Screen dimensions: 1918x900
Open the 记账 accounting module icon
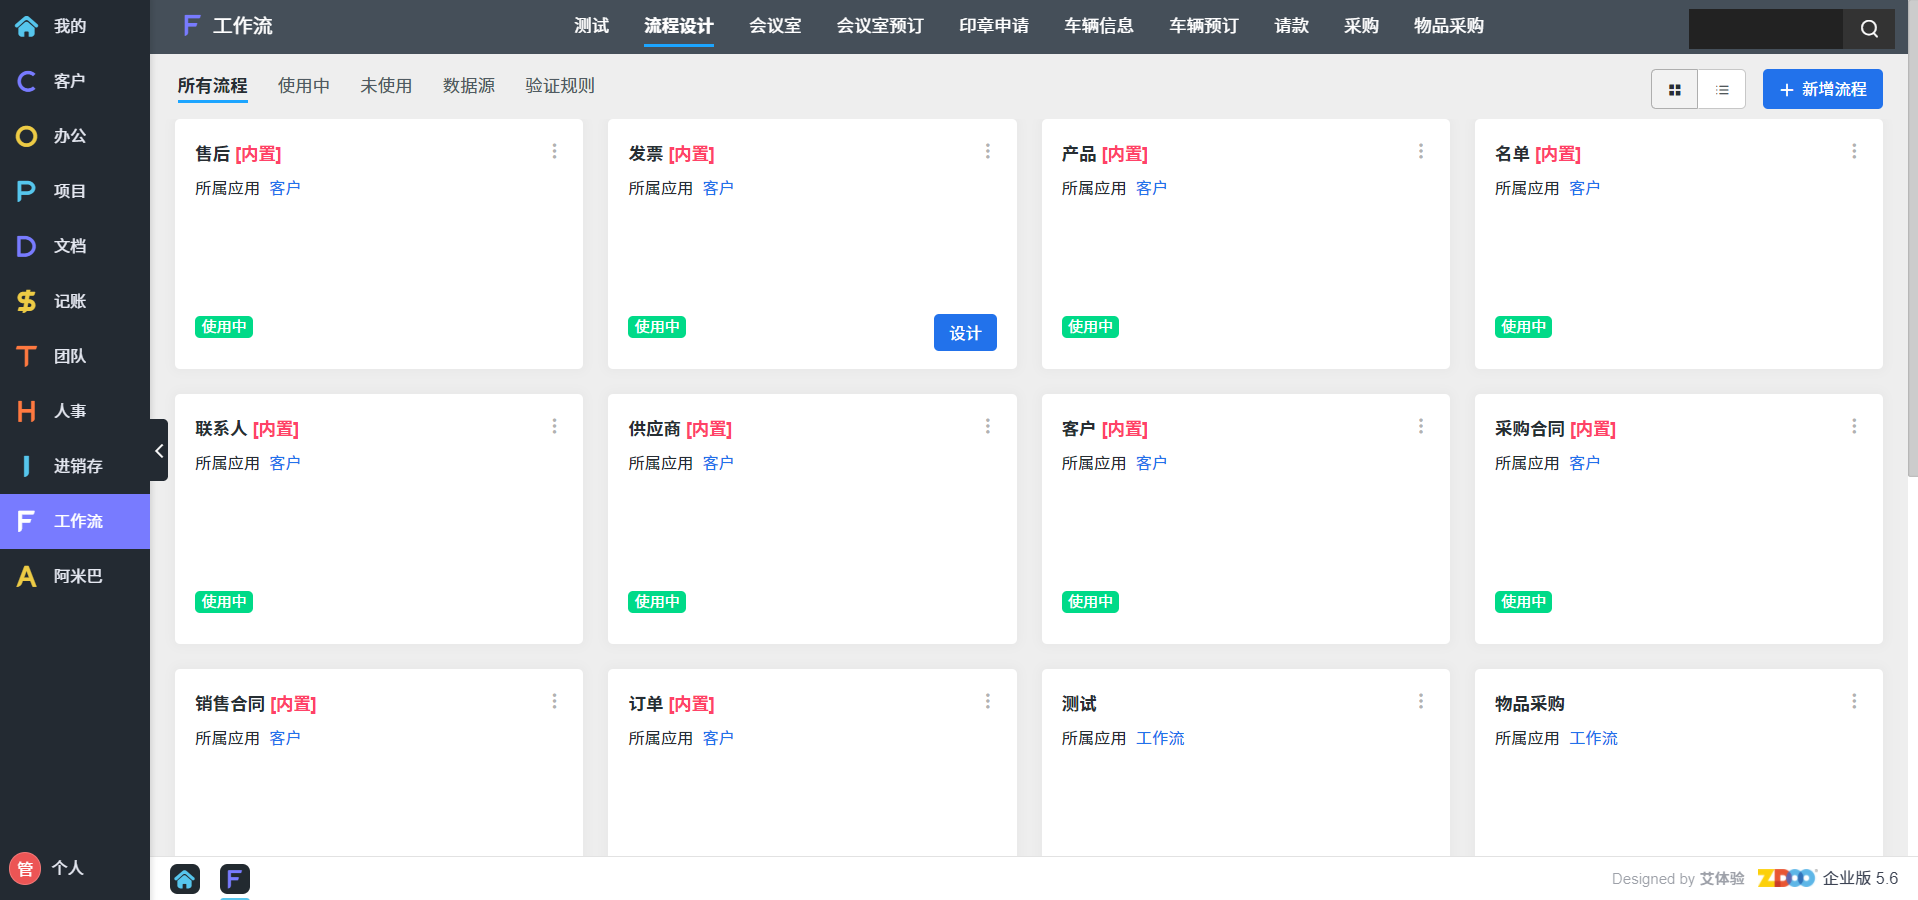pos(27,301)
